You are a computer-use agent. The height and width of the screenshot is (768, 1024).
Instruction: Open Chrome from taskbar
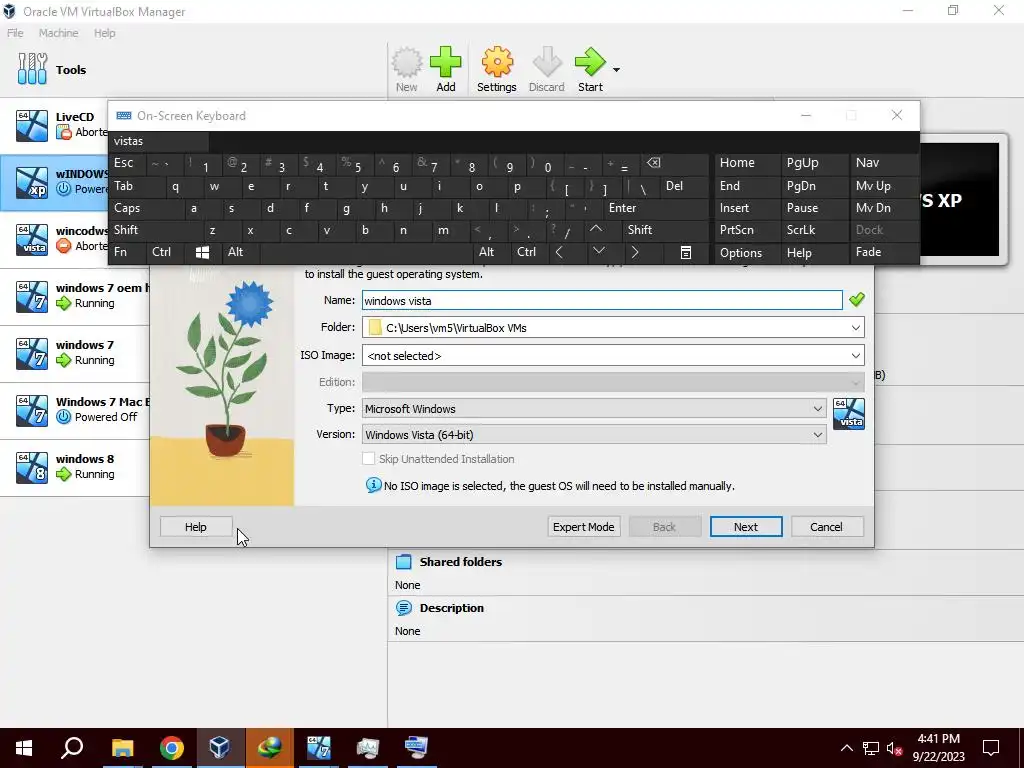point(172,748)
